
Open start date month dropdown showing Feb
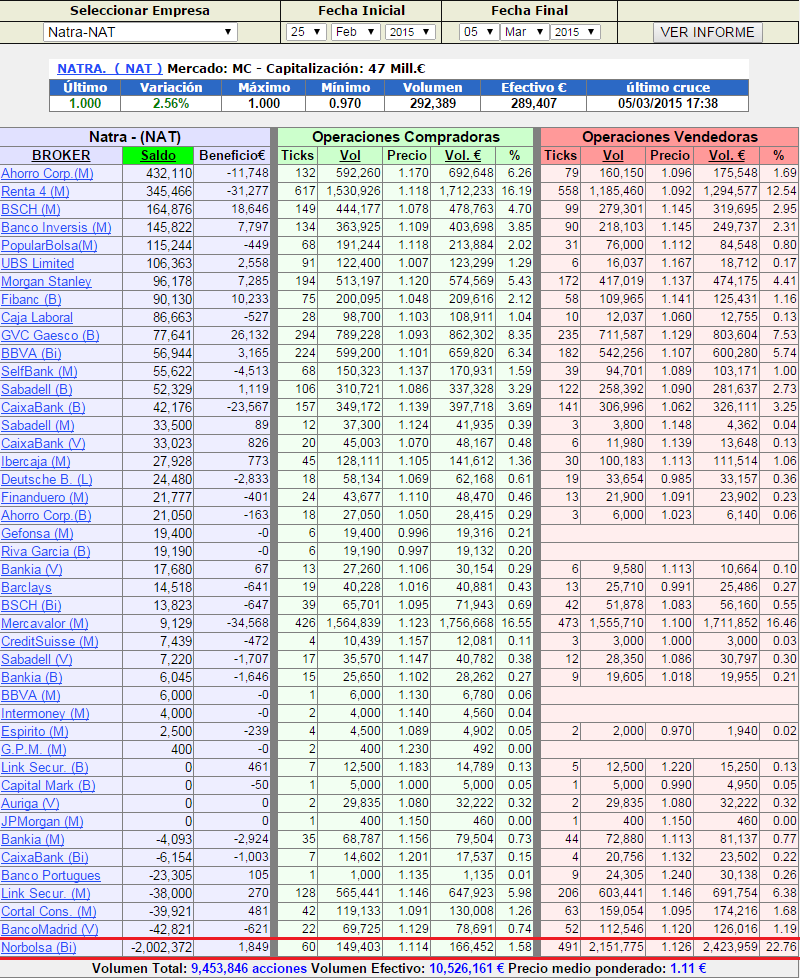355,32
